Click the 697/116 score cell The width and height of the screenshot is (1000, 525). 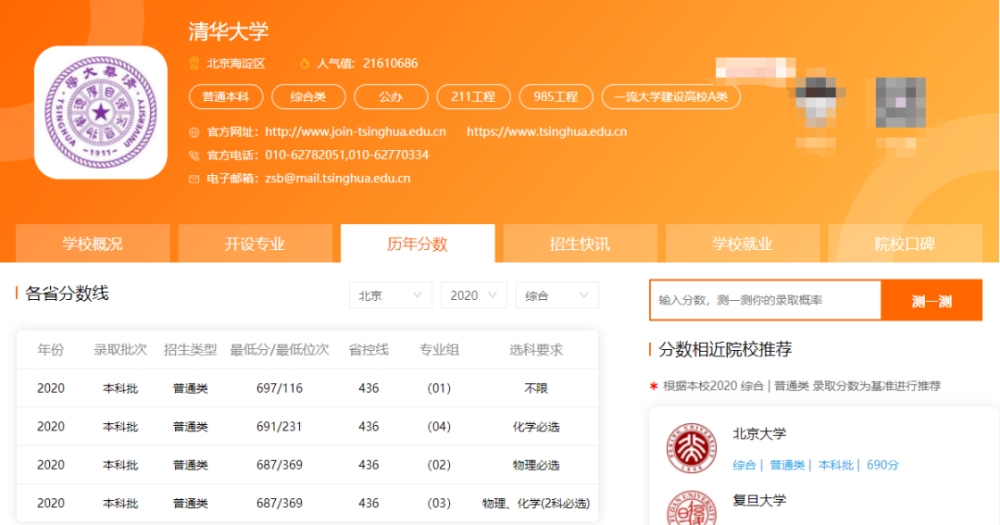[279, 388]
